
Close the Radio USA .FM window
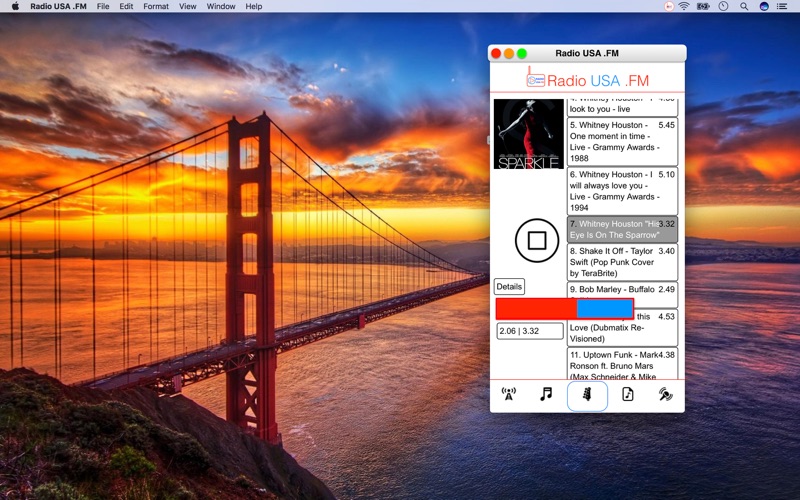click(496, 54)
